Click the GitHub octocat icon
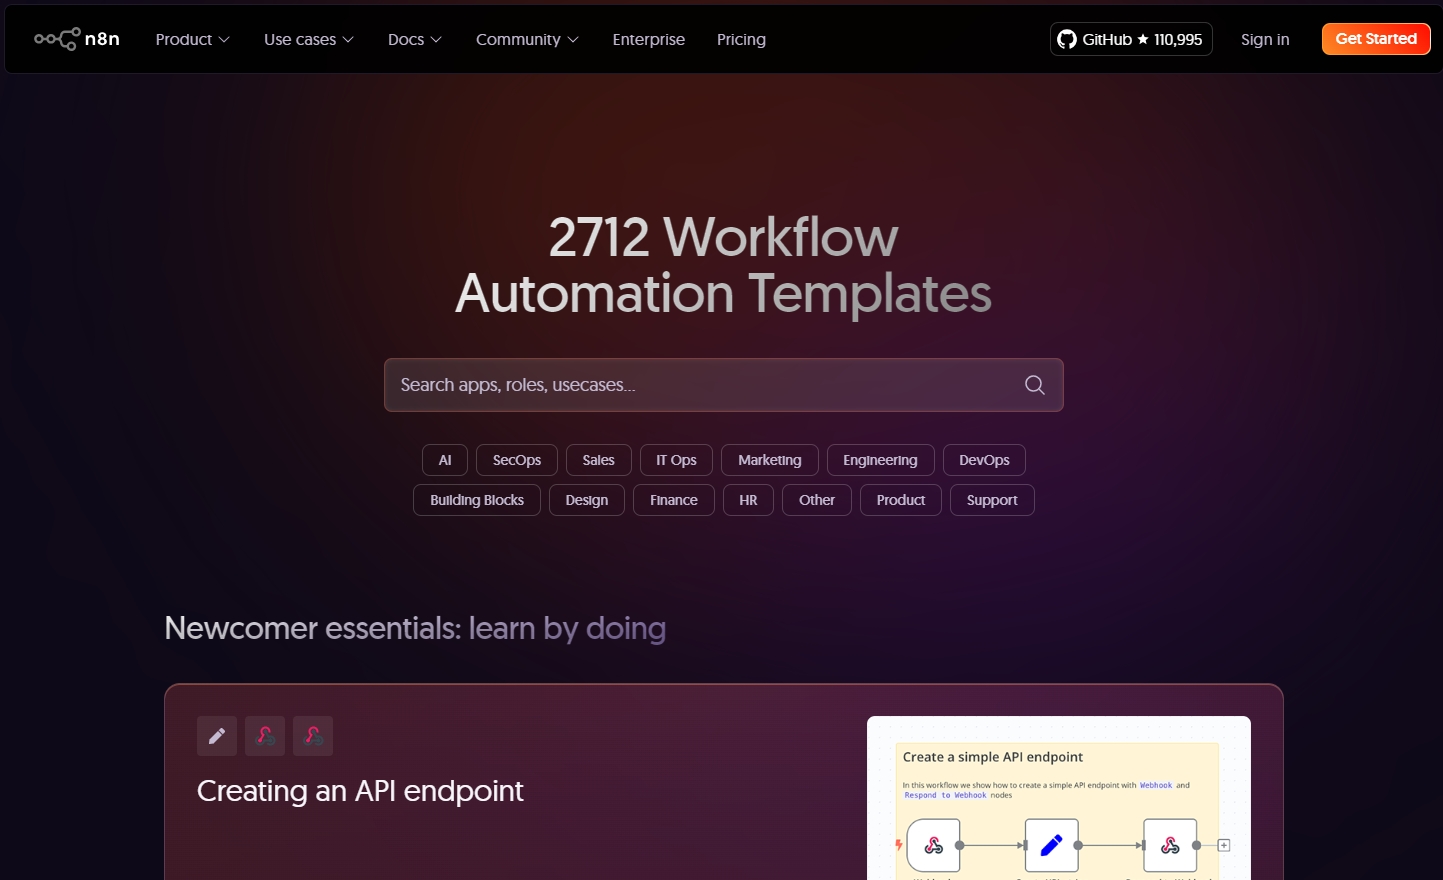The width and height of the screenshot is (1443, 880). click(x=1067, y=39)
